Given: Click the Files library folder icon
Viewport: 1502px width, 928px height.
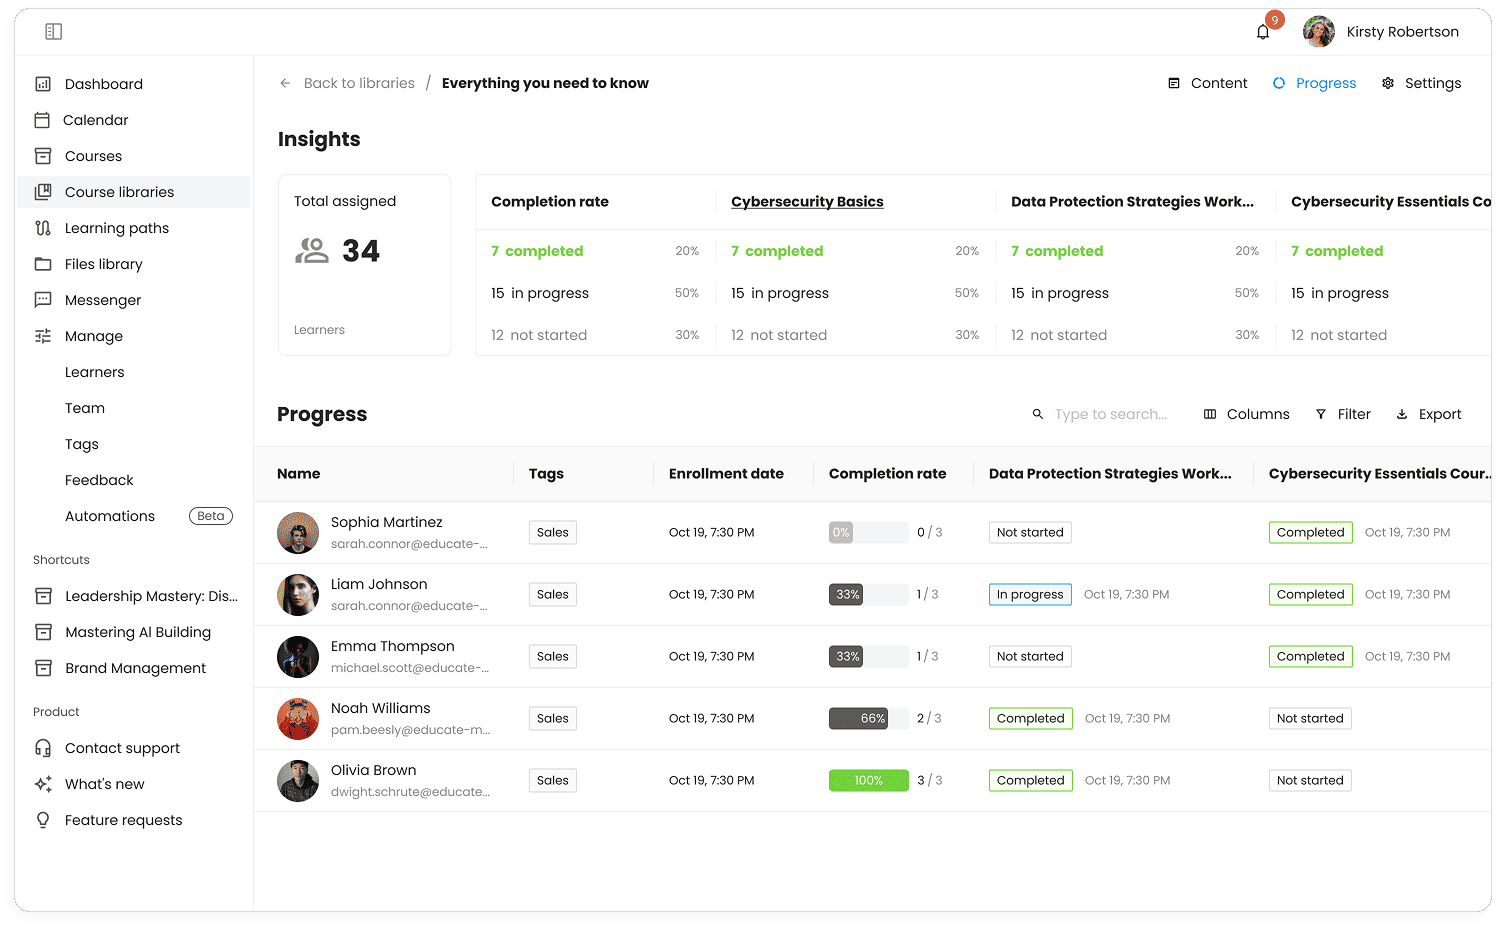Looking at the screenshot, I should 43,264.
